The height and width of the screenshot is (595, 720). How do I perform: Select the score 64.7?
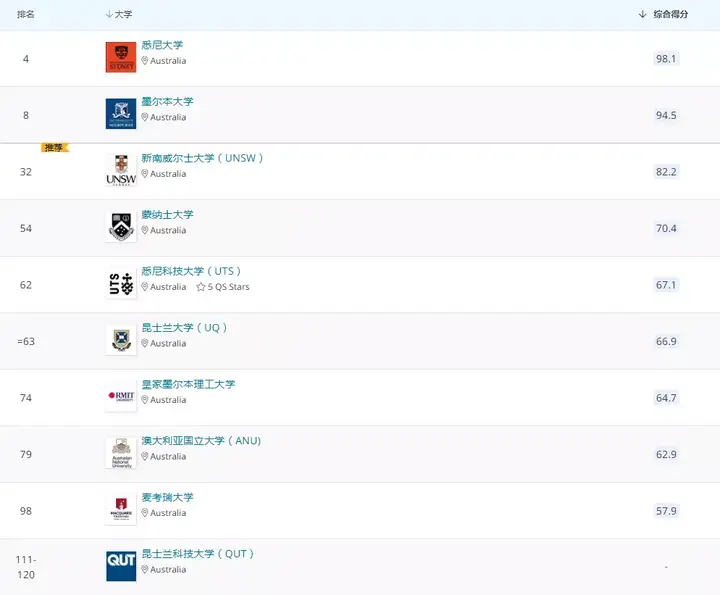(666, 398)
